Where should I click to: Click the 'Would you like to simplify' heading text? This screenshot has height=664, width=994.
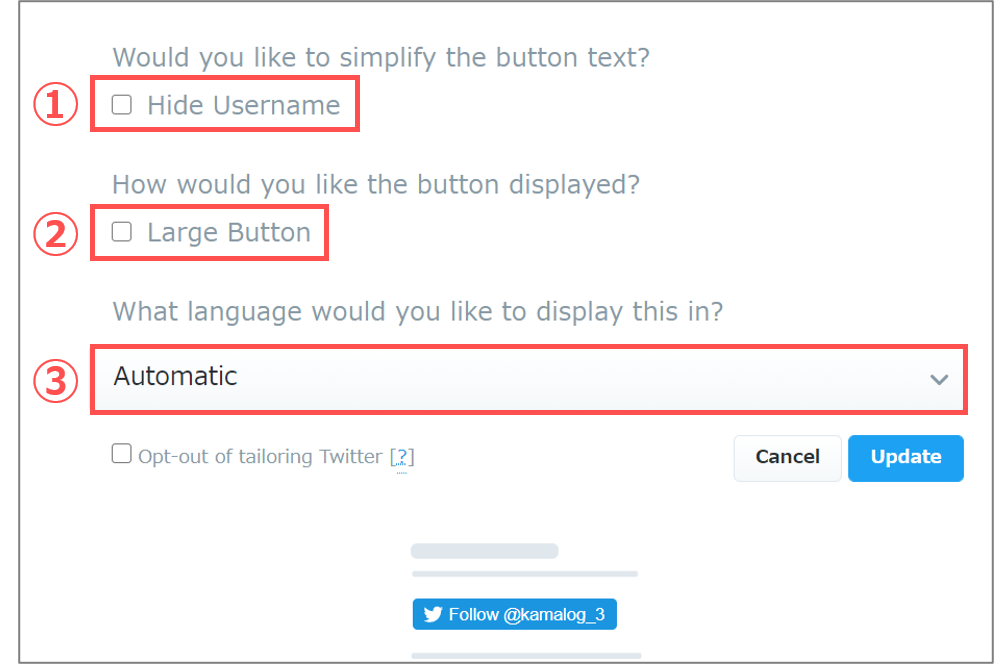click(x=381, y=58)
